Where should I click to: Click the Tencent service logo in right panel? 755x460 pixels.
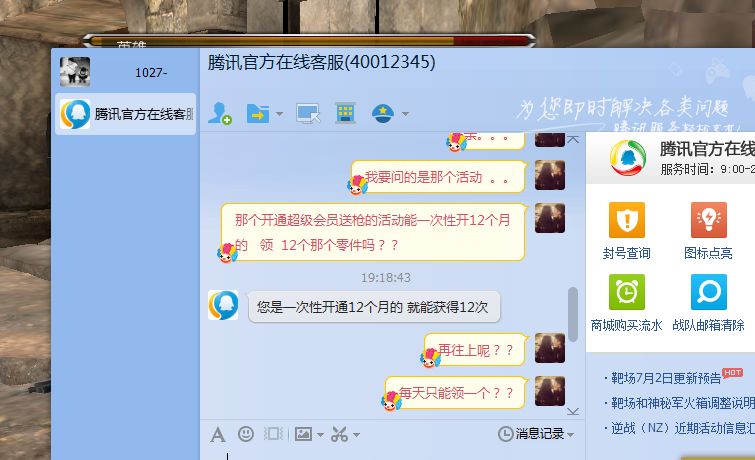coord(627,158)
